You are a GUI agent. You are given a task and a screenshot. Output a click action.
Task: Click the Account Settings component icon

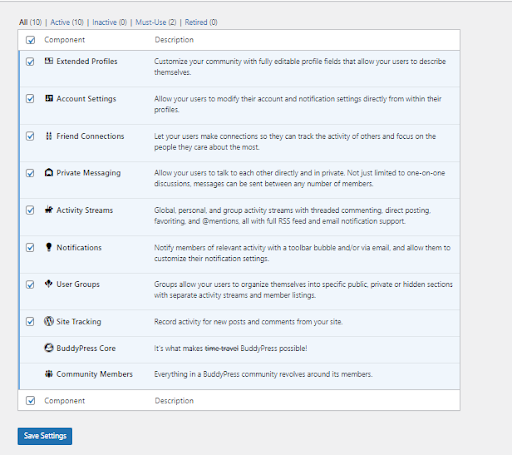pyautogui.click(x=49, y=98)
